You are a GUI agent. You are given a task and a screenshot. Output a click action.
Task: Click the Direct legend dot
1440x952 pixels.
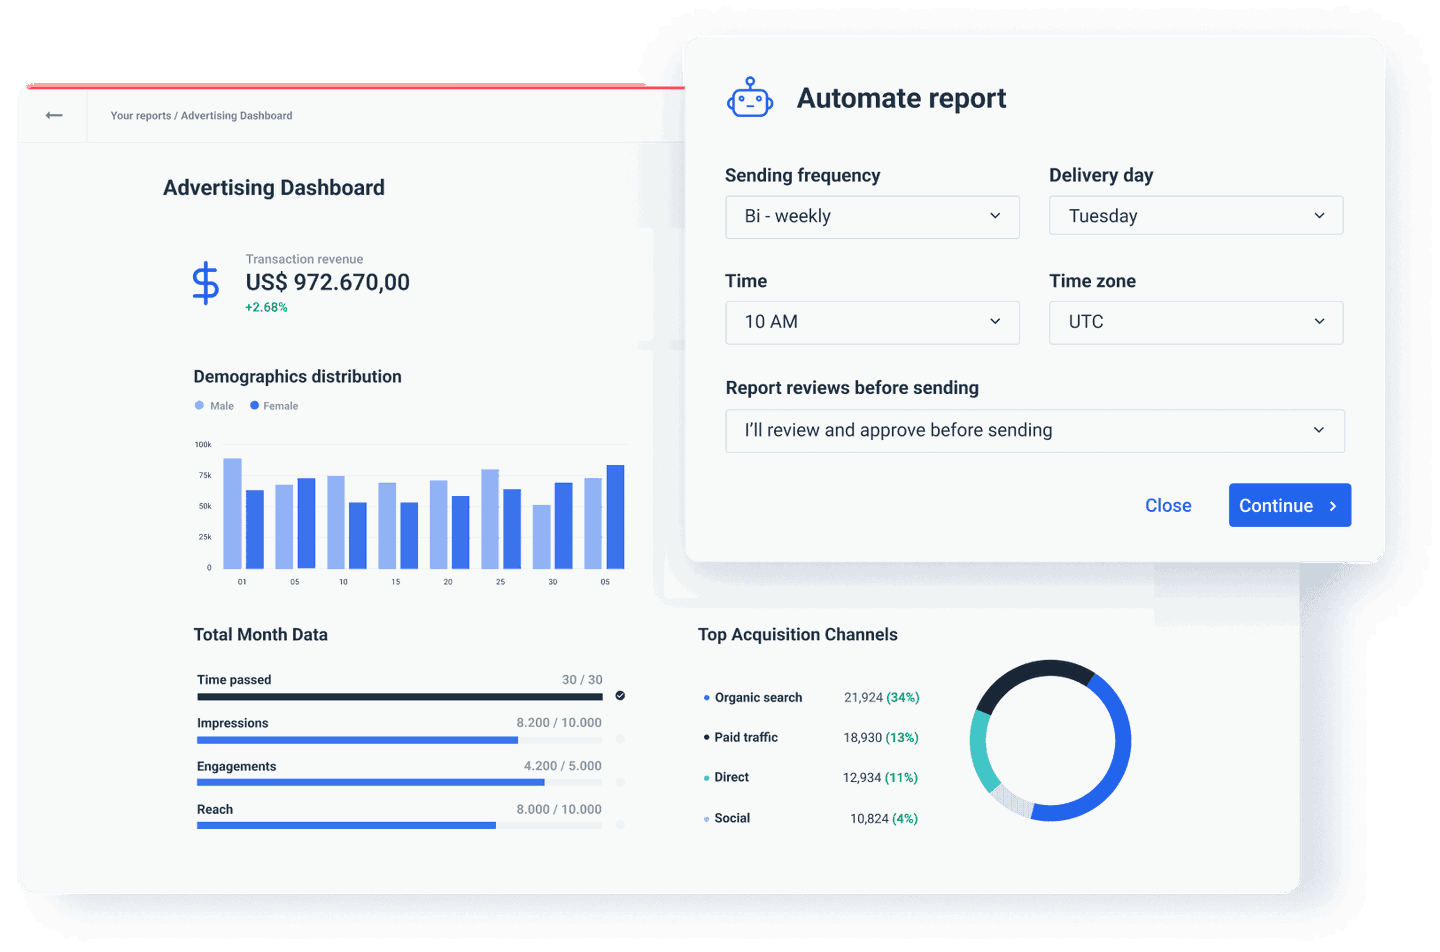[x=706, y=777]
